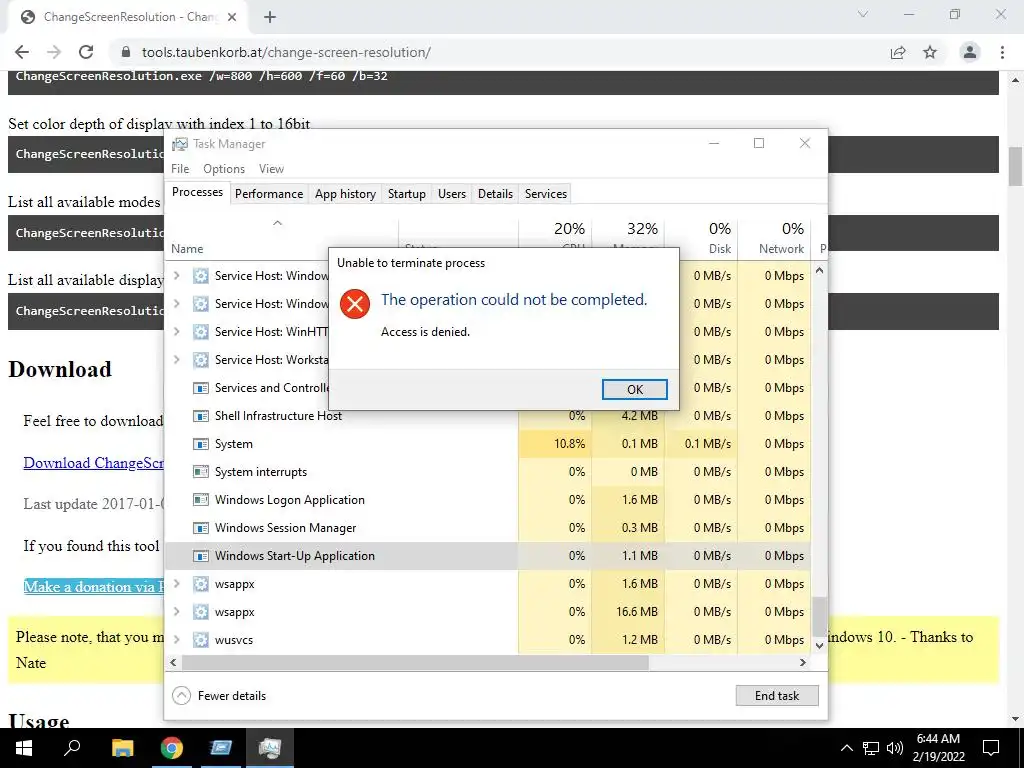Click the Shell Infrastructure Host icon
1024x768 pixels.
(x=200, y=416)
